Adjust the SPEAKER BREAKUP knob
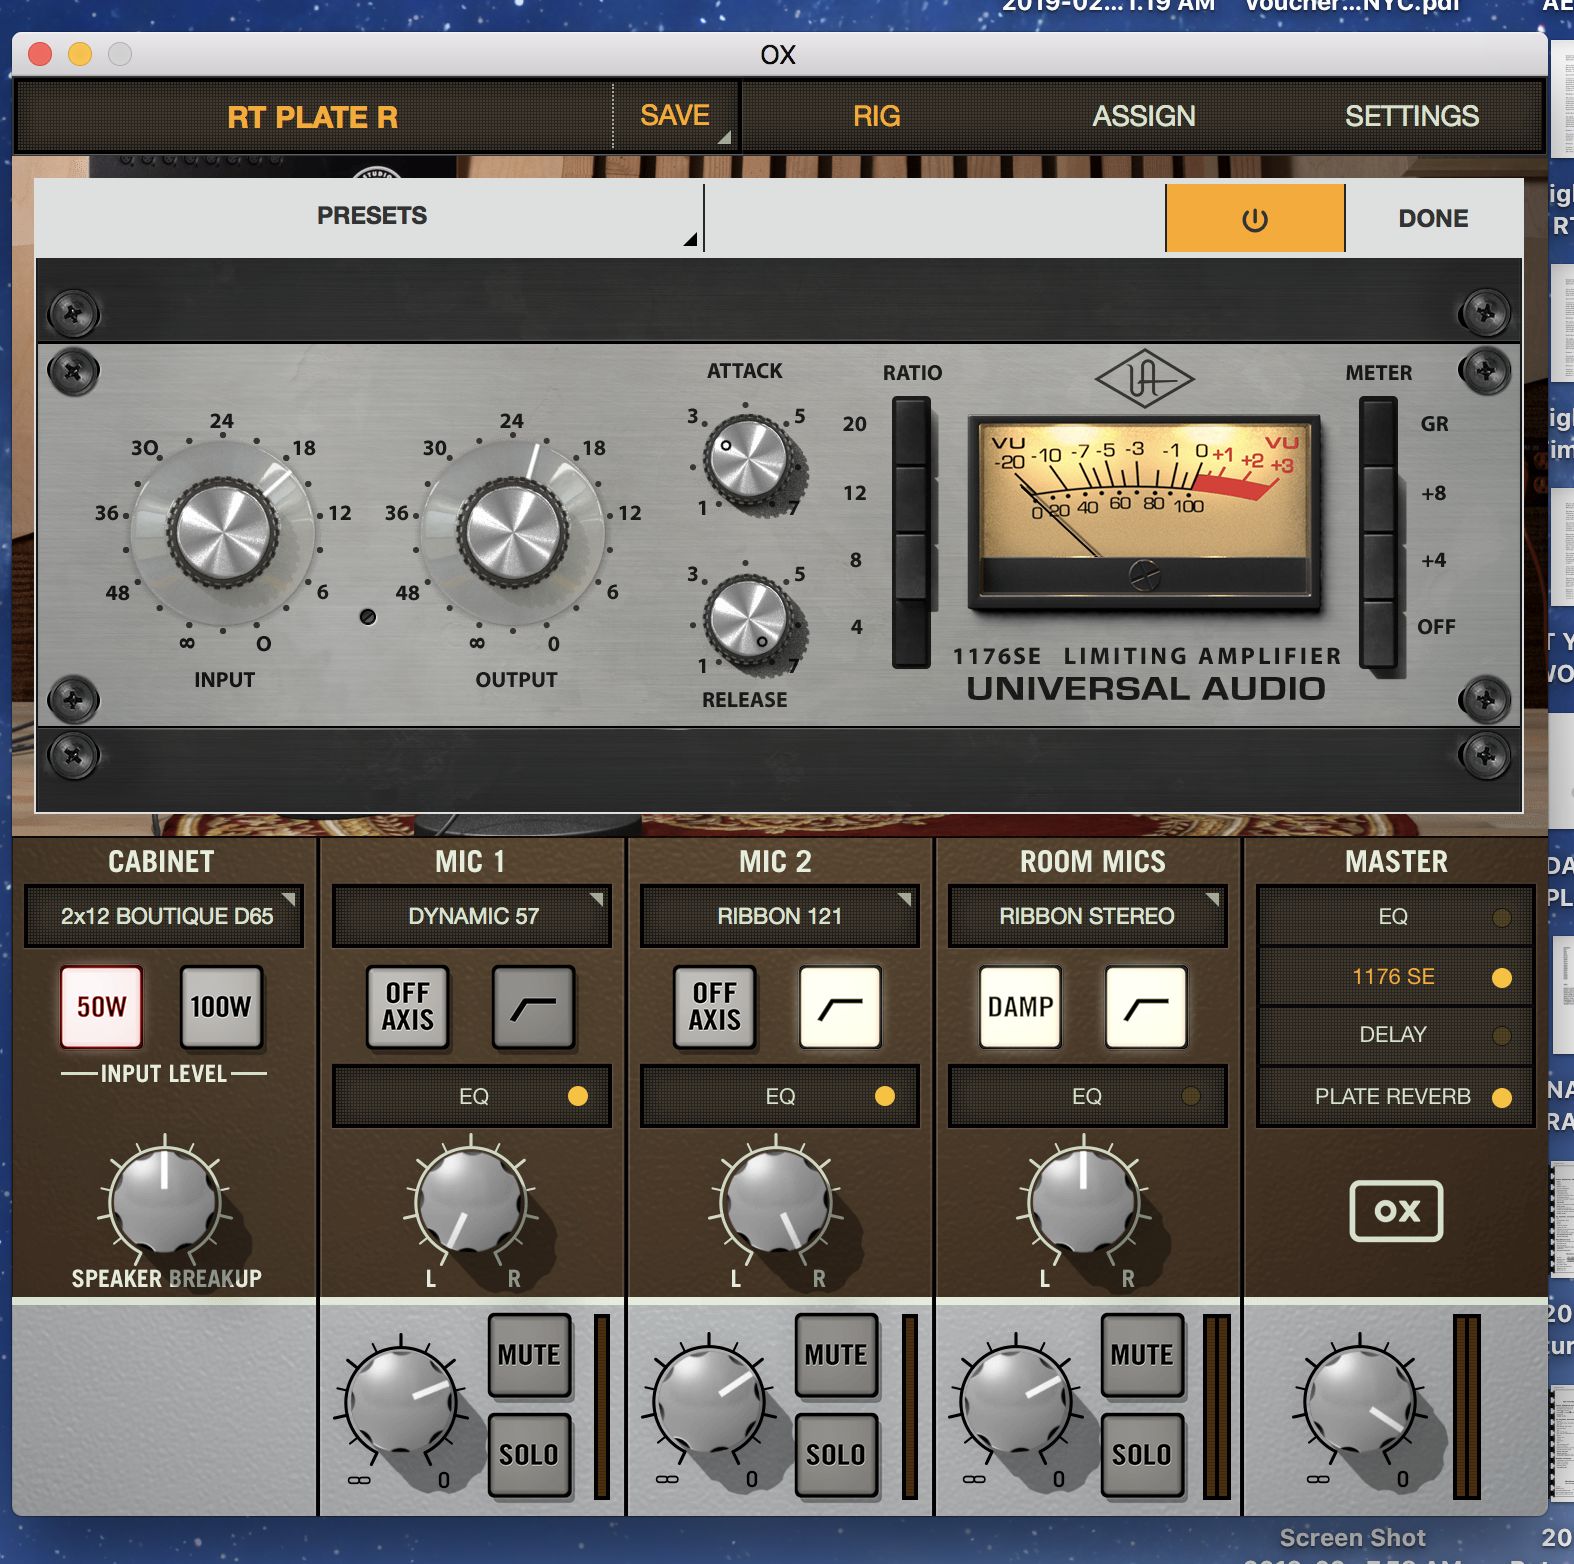The height and width of the screenshot is (1564, 1574). 164,1200
